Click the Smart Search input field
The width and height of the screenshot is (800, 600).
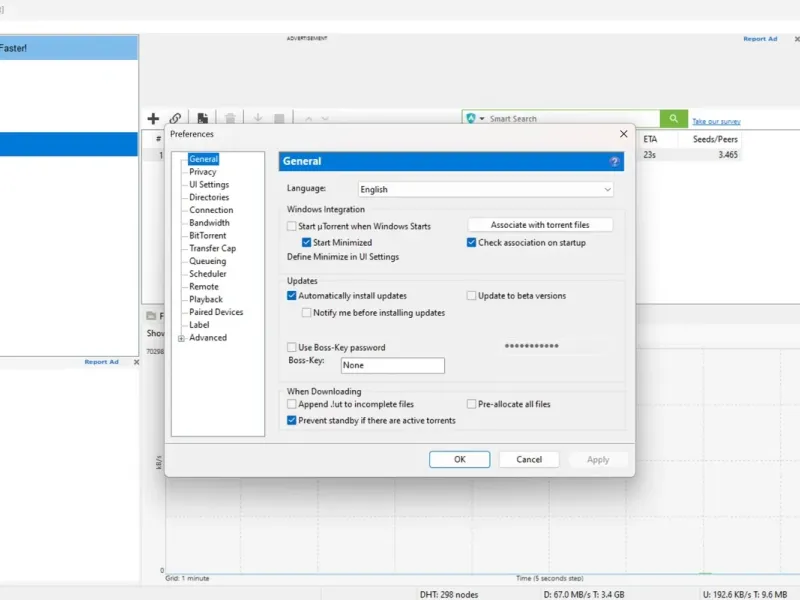(x=572, y=119)
